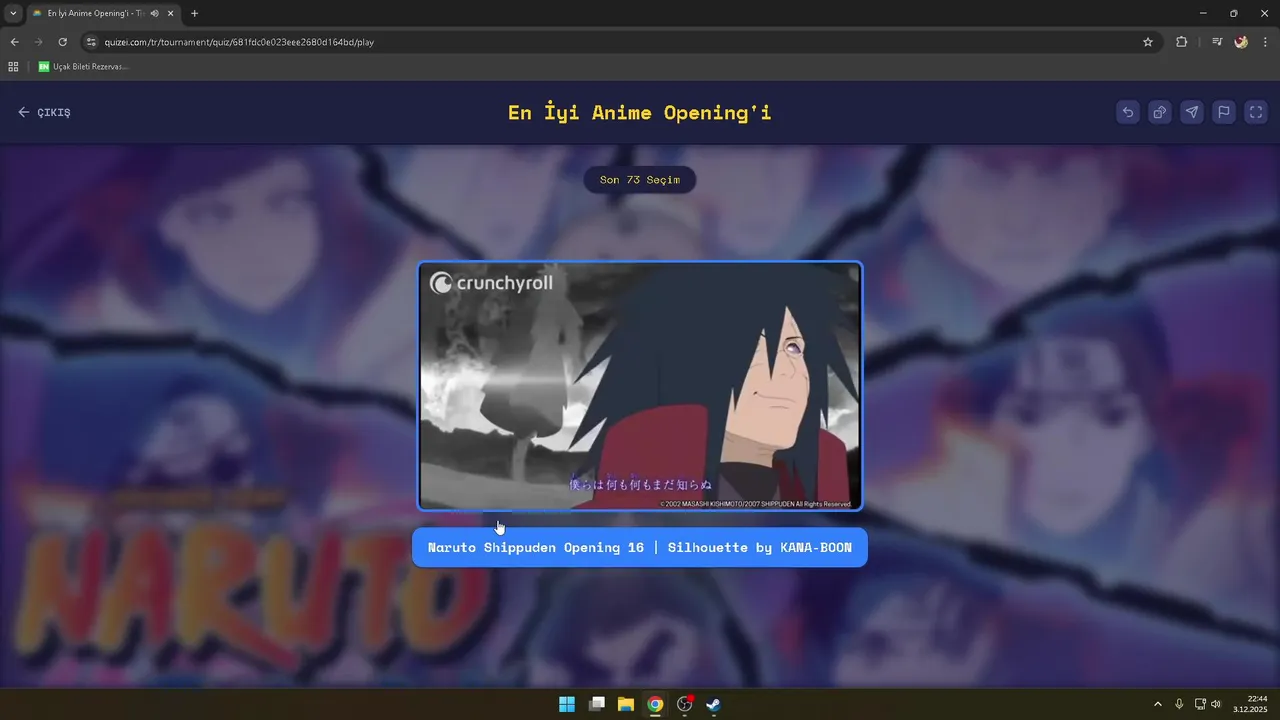
Task: Open Chrome media control icon
Action: pyautogui.click(x=1216, y=42)
